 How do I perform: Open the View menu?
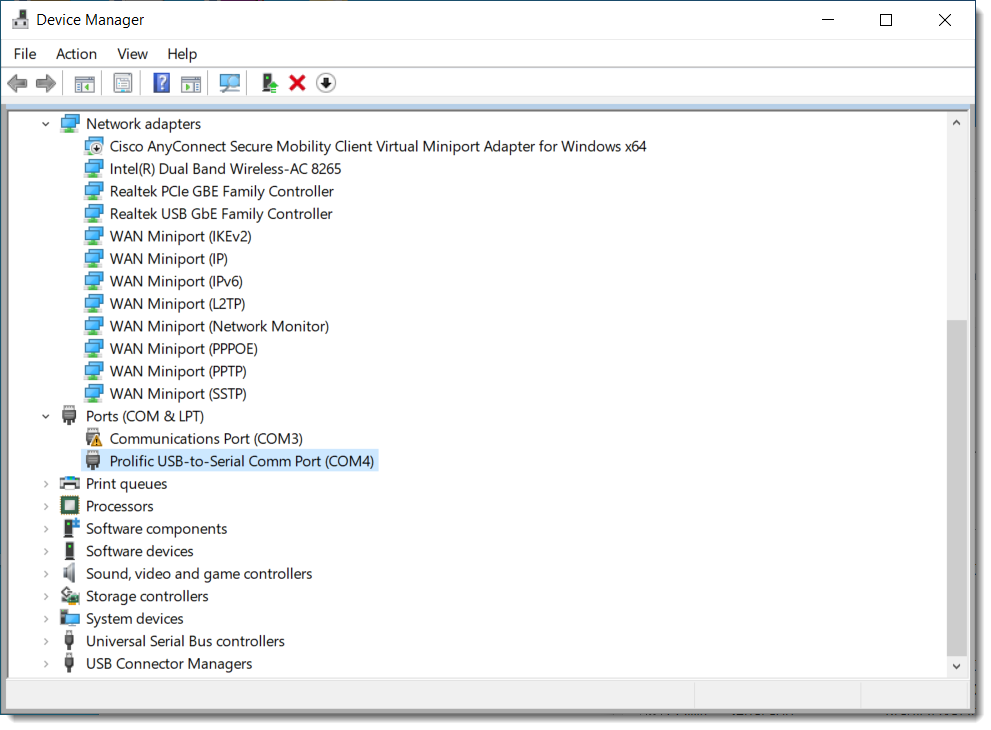(x=132, y=54)
